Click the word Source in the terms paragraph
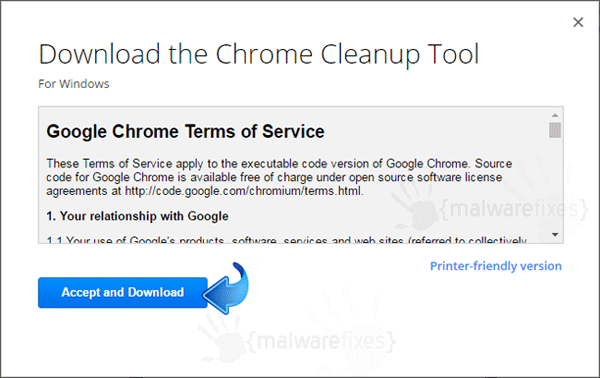Screen dimensions: 600x378 (x=493, y=164)
